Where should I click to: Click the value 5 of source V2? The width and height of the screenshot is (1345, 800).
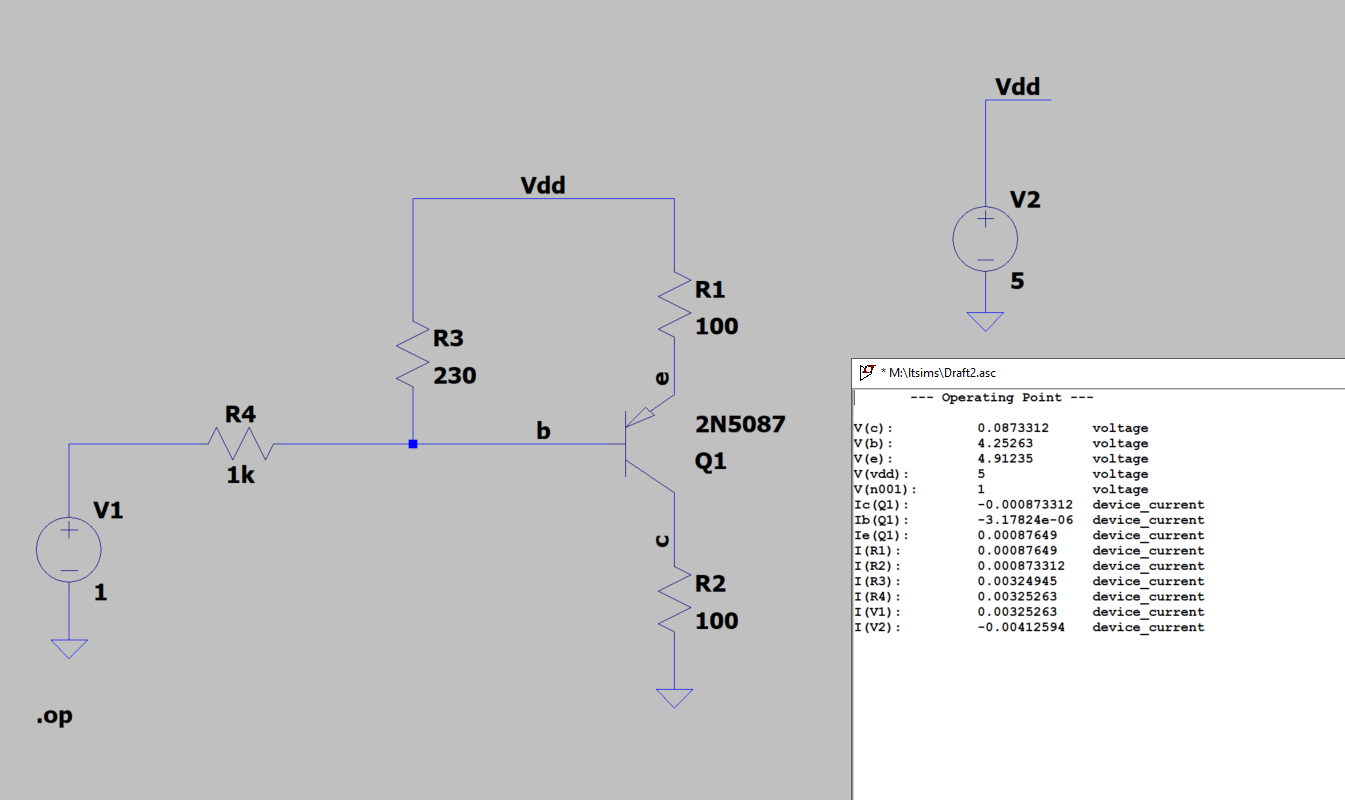click(x=1017, y=281)
